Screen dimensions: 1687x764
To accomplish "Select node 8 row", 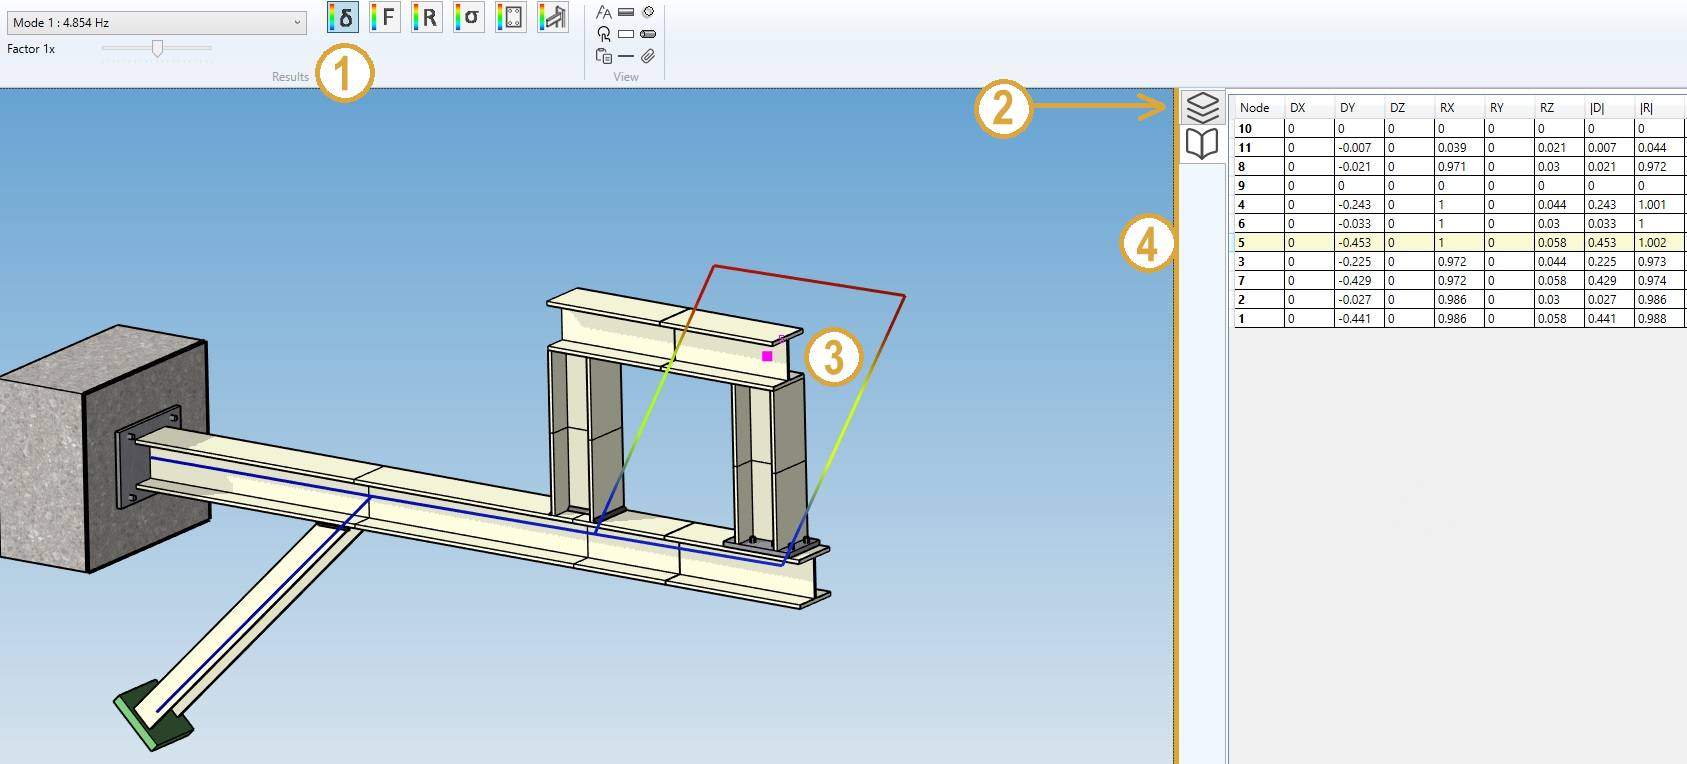I will click(x=1460, y=166).
